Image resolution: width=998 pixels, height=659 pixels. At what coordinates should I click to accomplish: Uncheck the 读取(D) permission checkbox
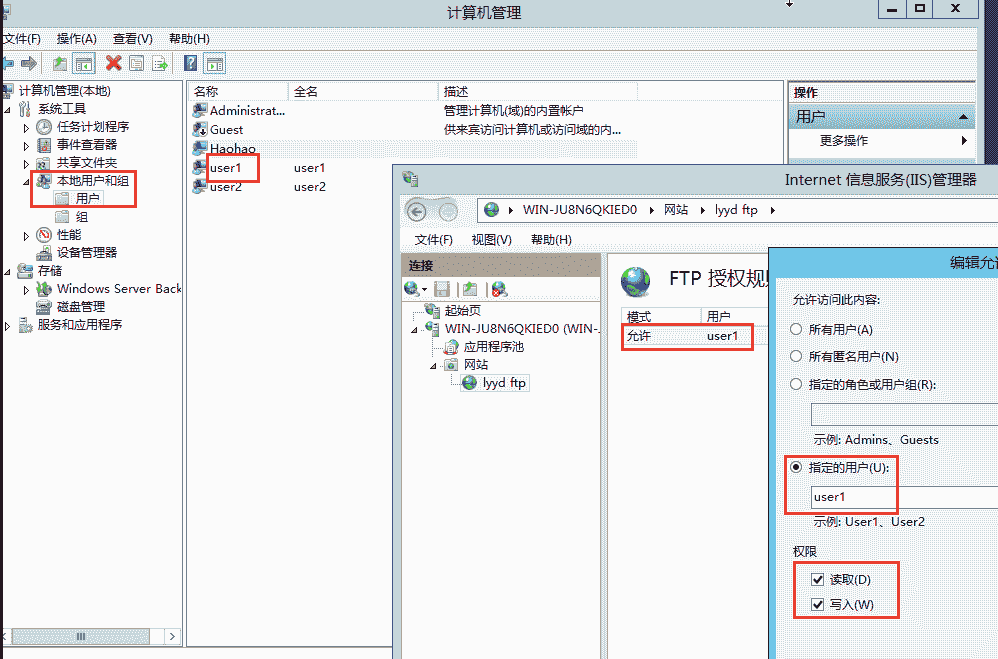[818, 580]
